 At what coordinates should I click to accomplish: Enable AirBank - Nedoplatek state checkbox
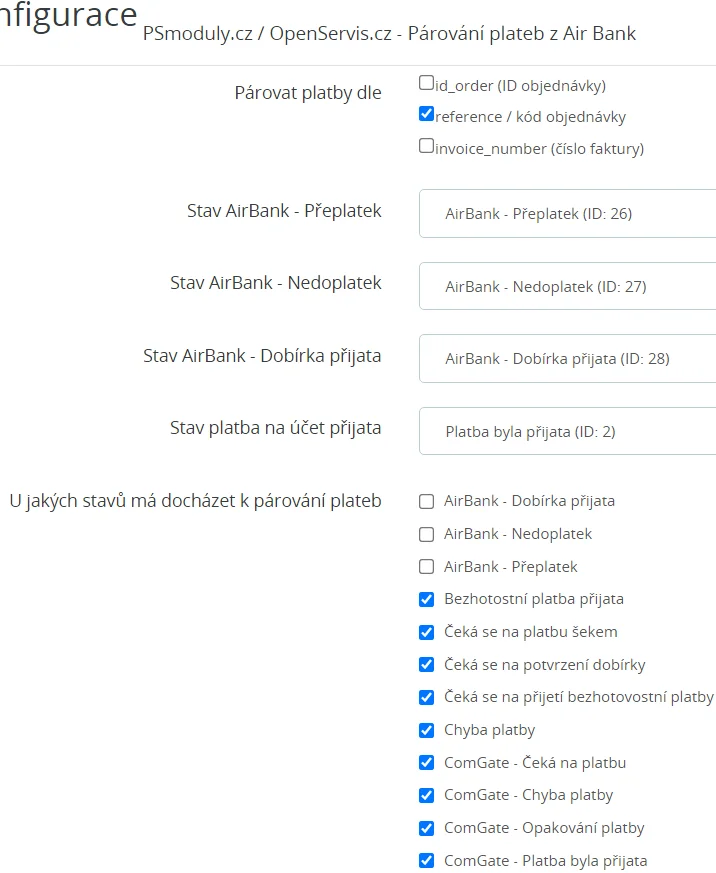pyautogui.click(x=427, y=535)
